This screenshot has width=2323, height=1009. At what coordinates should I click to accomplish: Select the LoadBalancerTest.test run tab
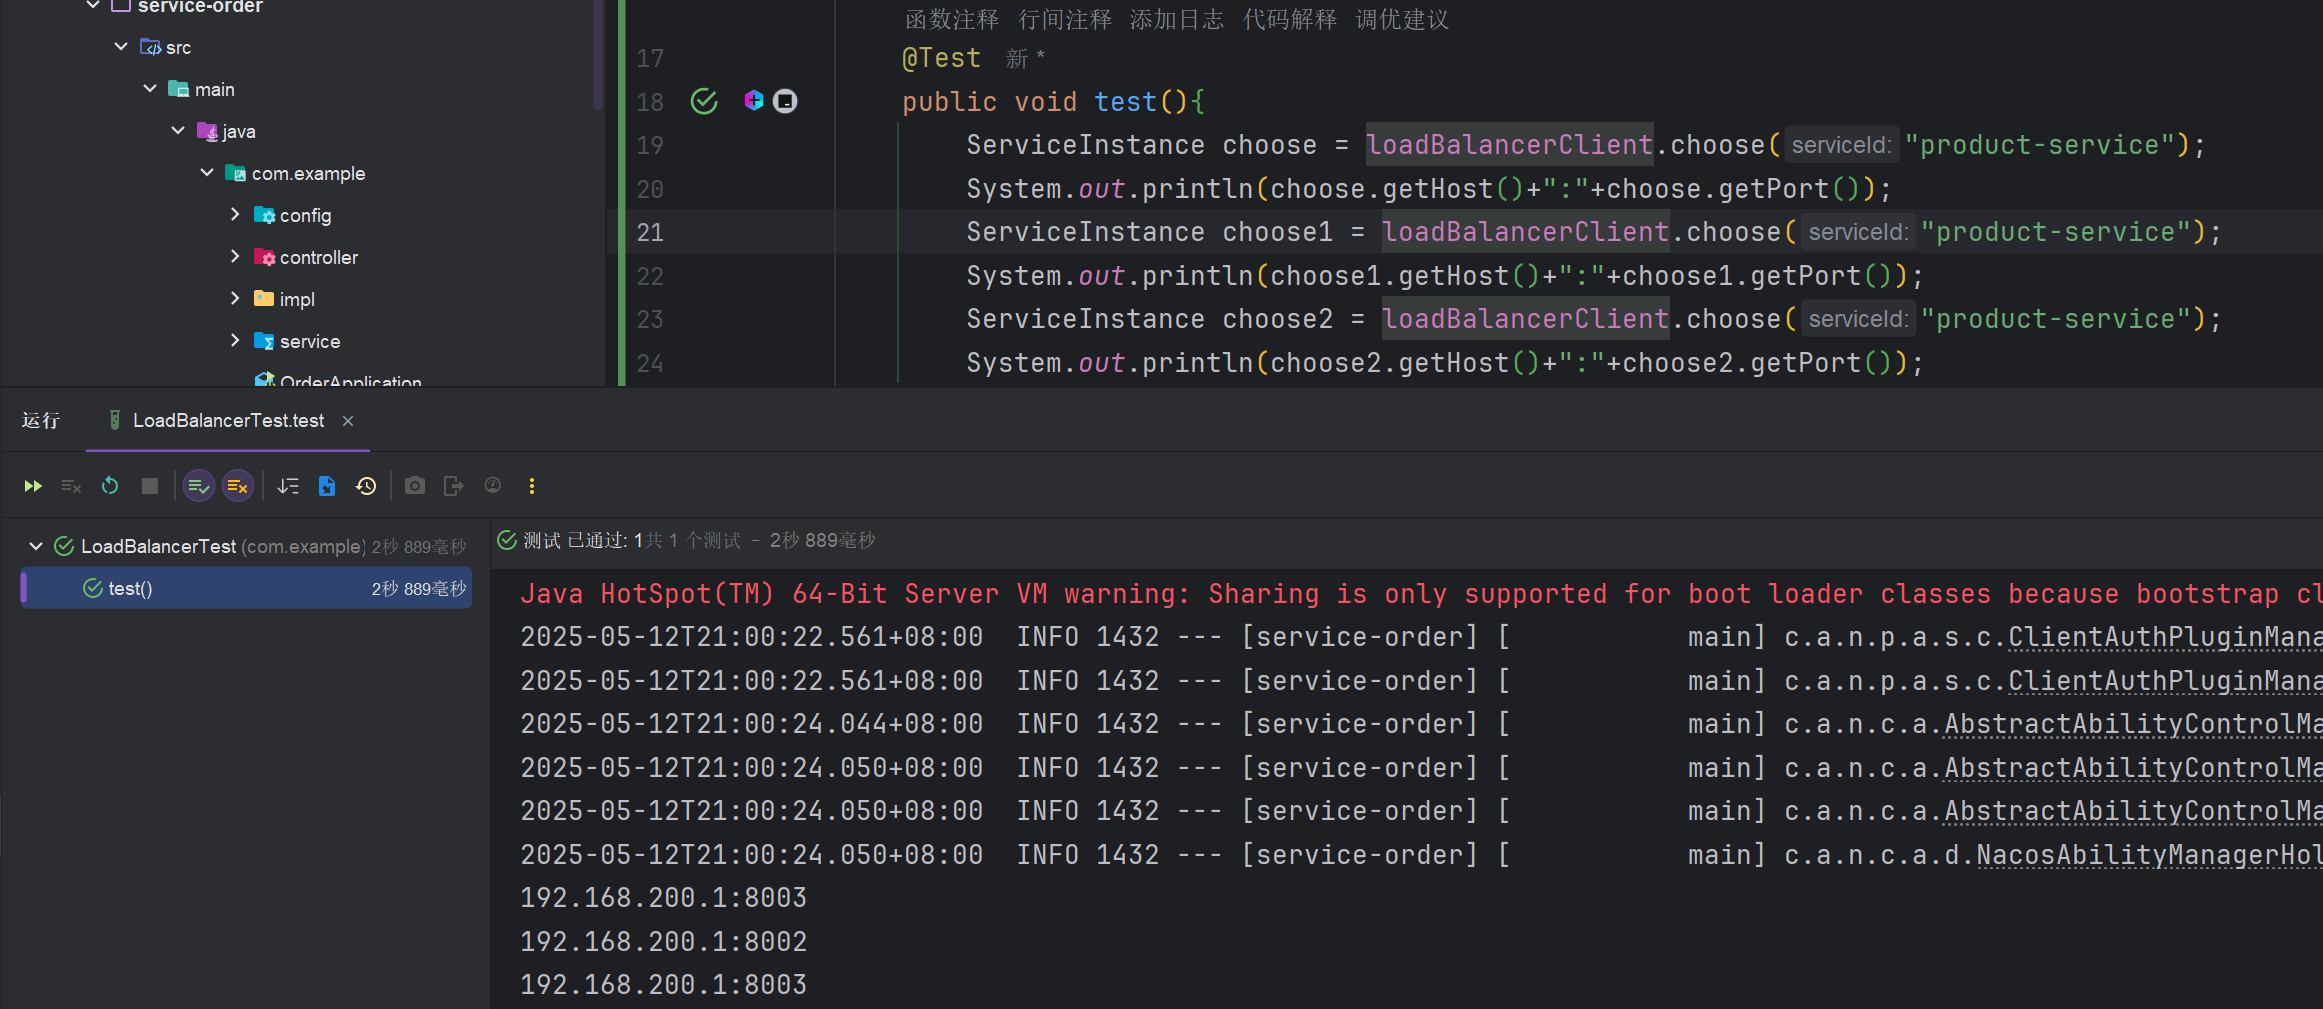point(227,421)
